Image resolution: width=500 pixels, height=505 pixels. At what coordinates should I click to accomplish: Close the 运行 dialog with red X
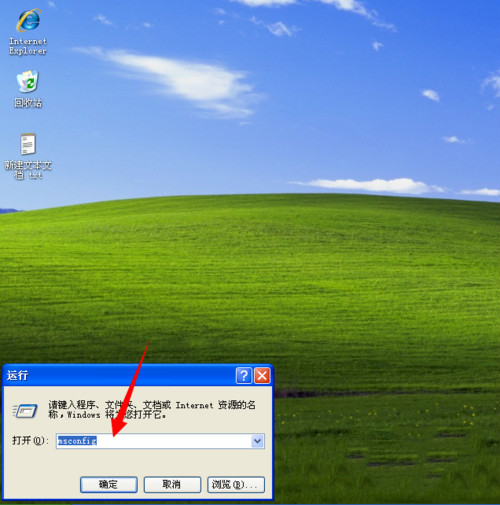tap(262, 376)
